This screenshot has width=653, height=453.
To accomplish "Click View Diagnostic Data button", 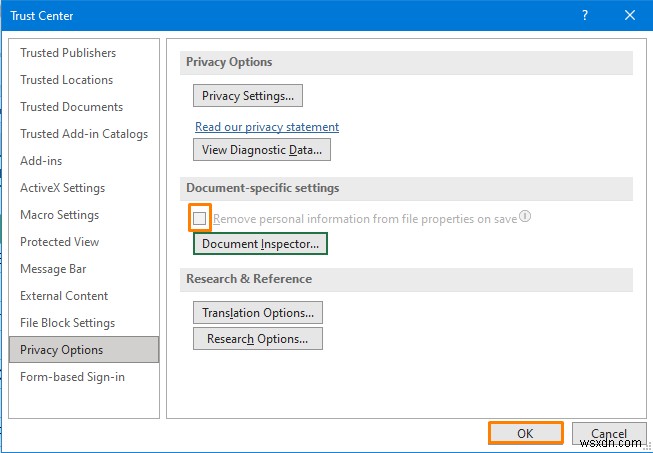I will [x=262, y=150].
